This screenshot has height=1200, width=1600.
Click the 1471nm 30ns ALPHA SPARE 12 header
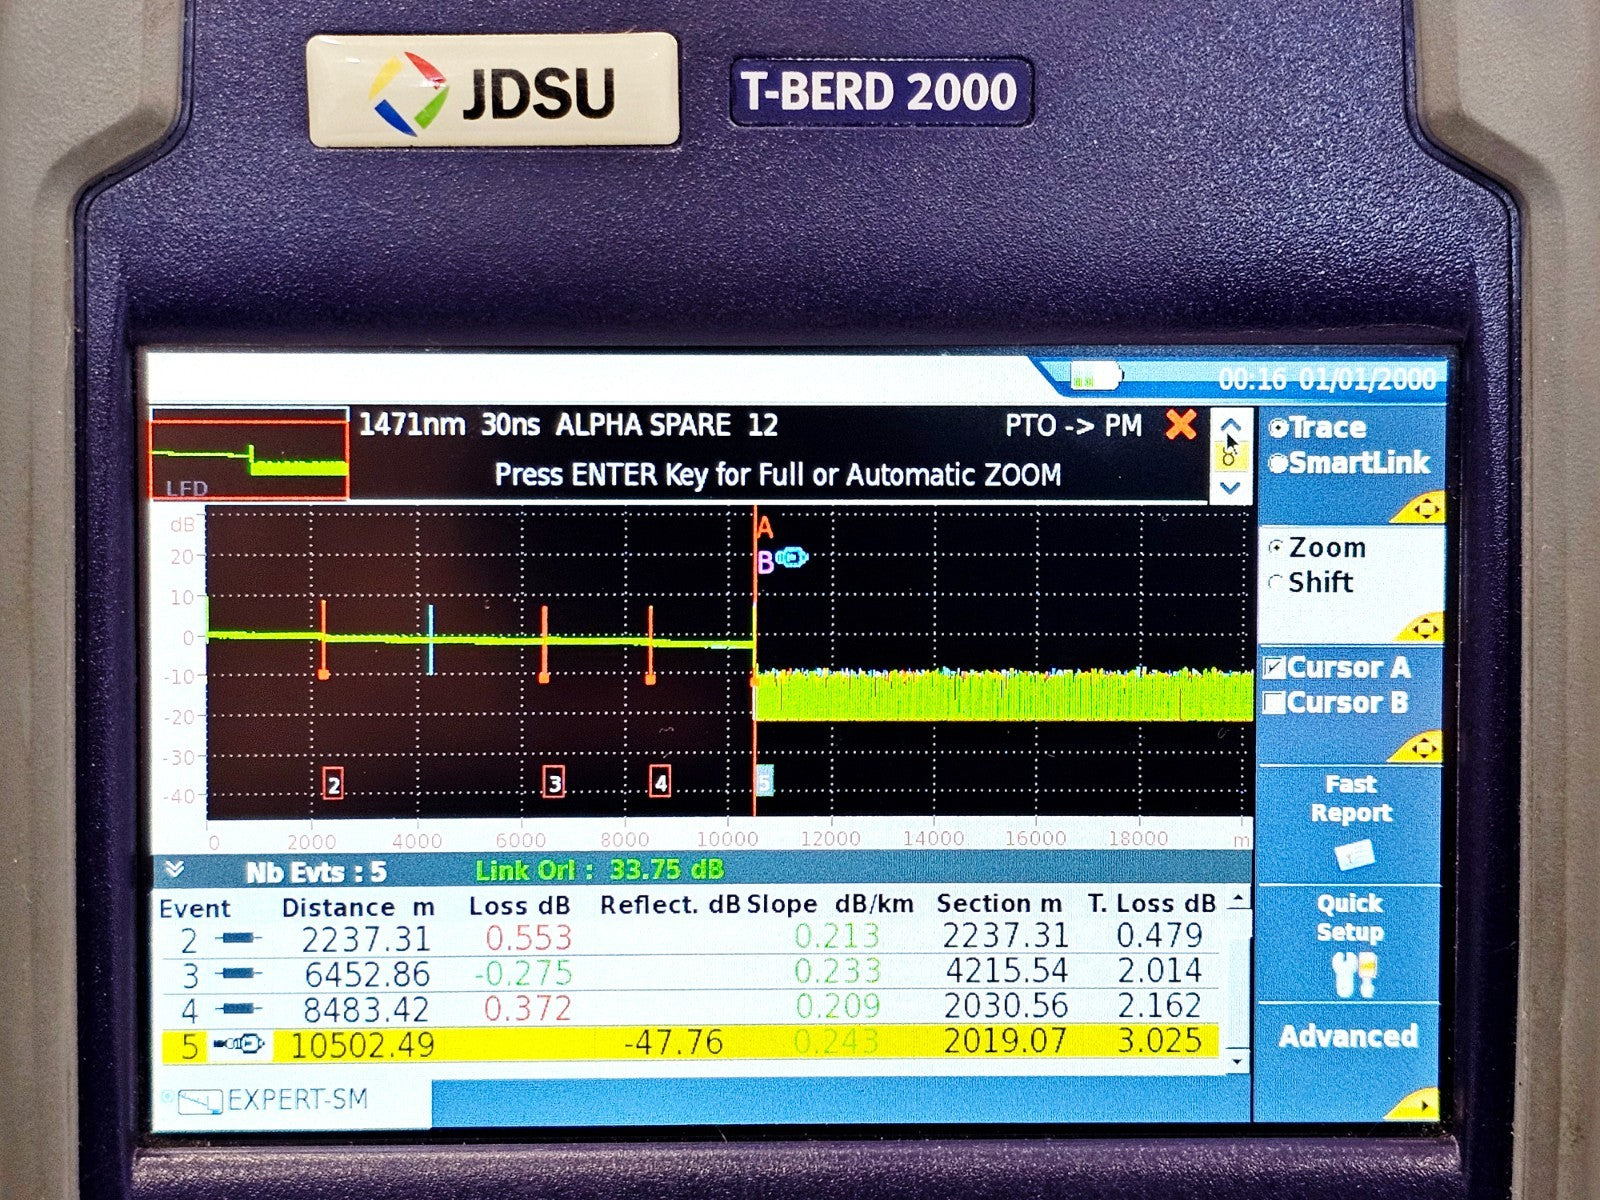(568, 425)
